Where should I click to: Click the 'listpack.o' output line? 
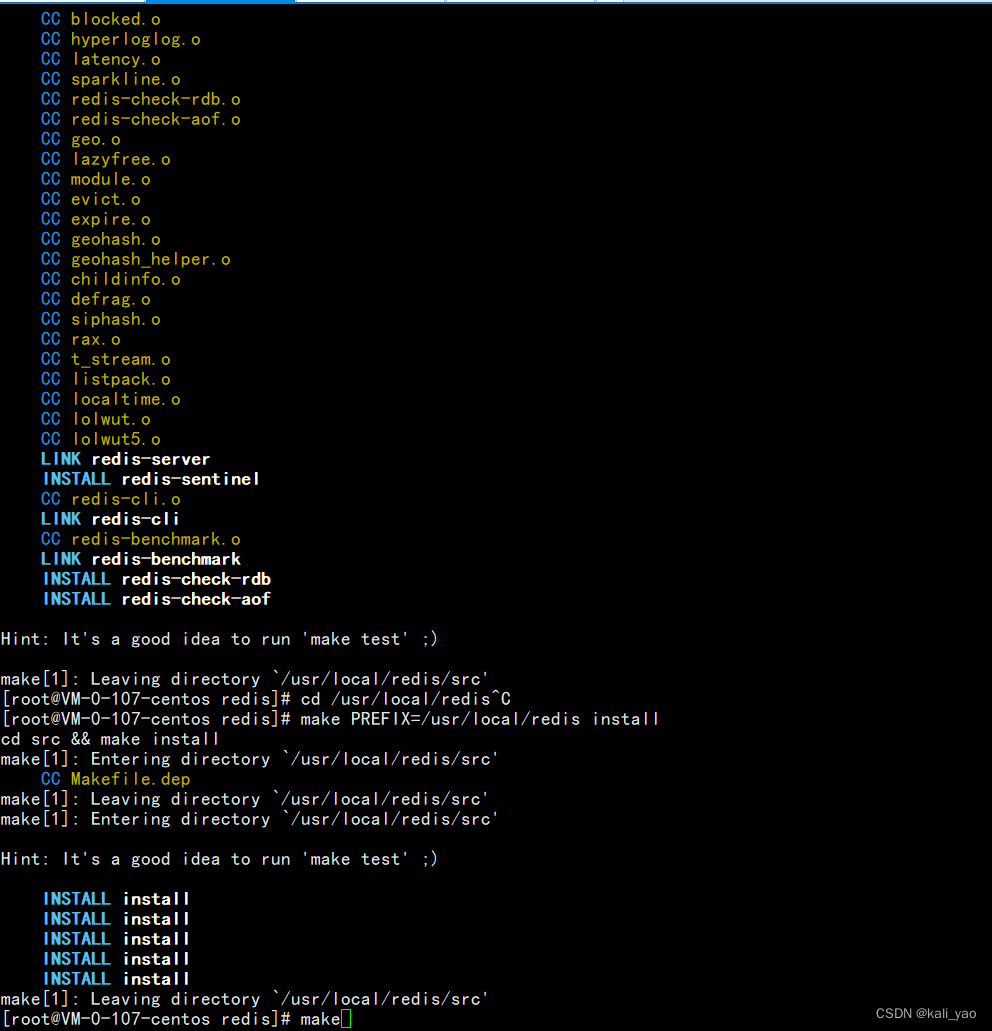click(x=106, y=379)
